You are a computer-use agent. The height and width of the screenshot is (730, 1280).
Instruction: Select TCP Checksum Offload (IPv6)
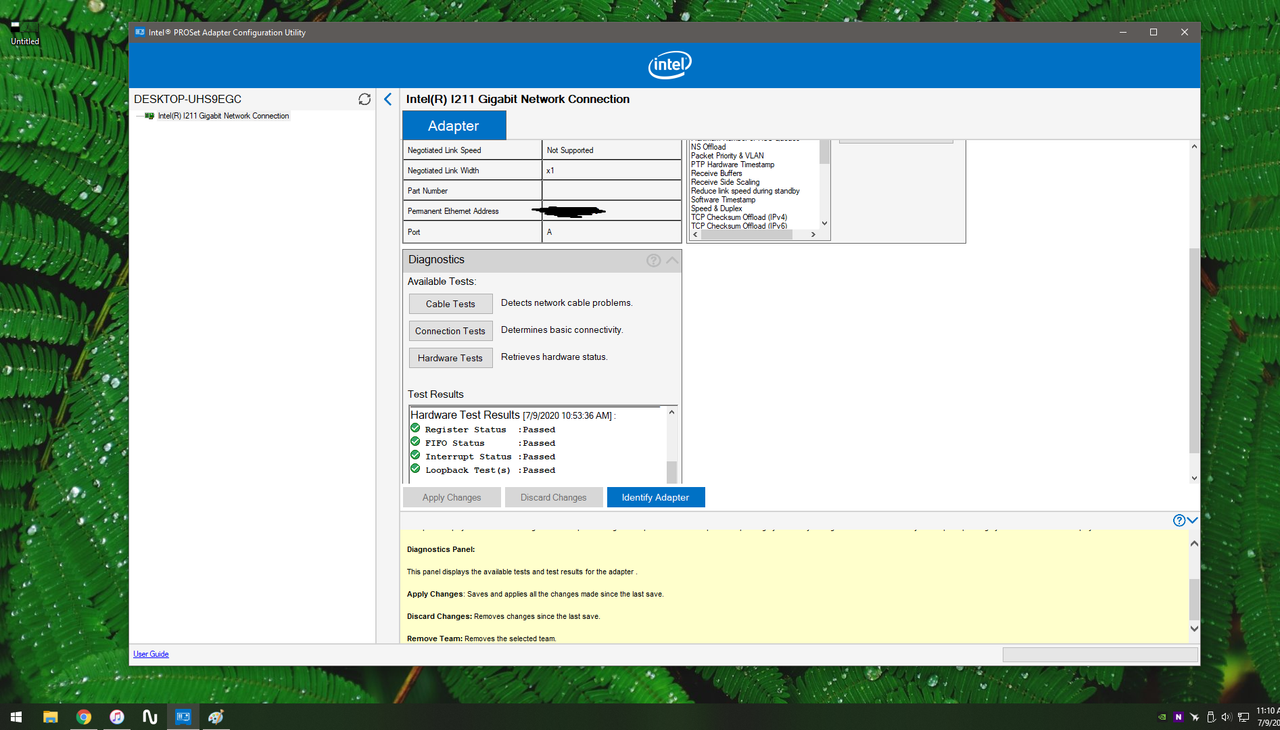(x=739, y=226)
